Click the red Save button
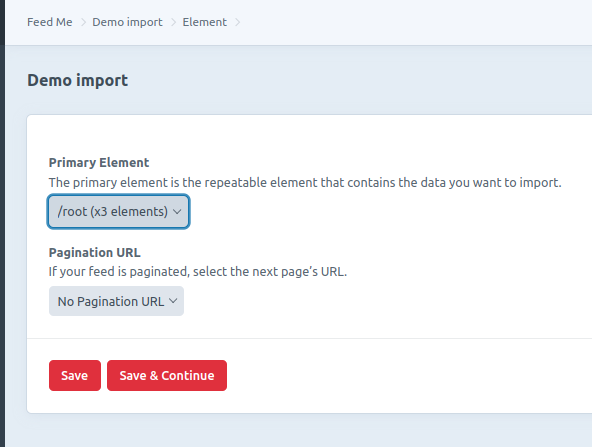Image resolution: width=592 pixels, height=447 pixels. coord(75,375)
